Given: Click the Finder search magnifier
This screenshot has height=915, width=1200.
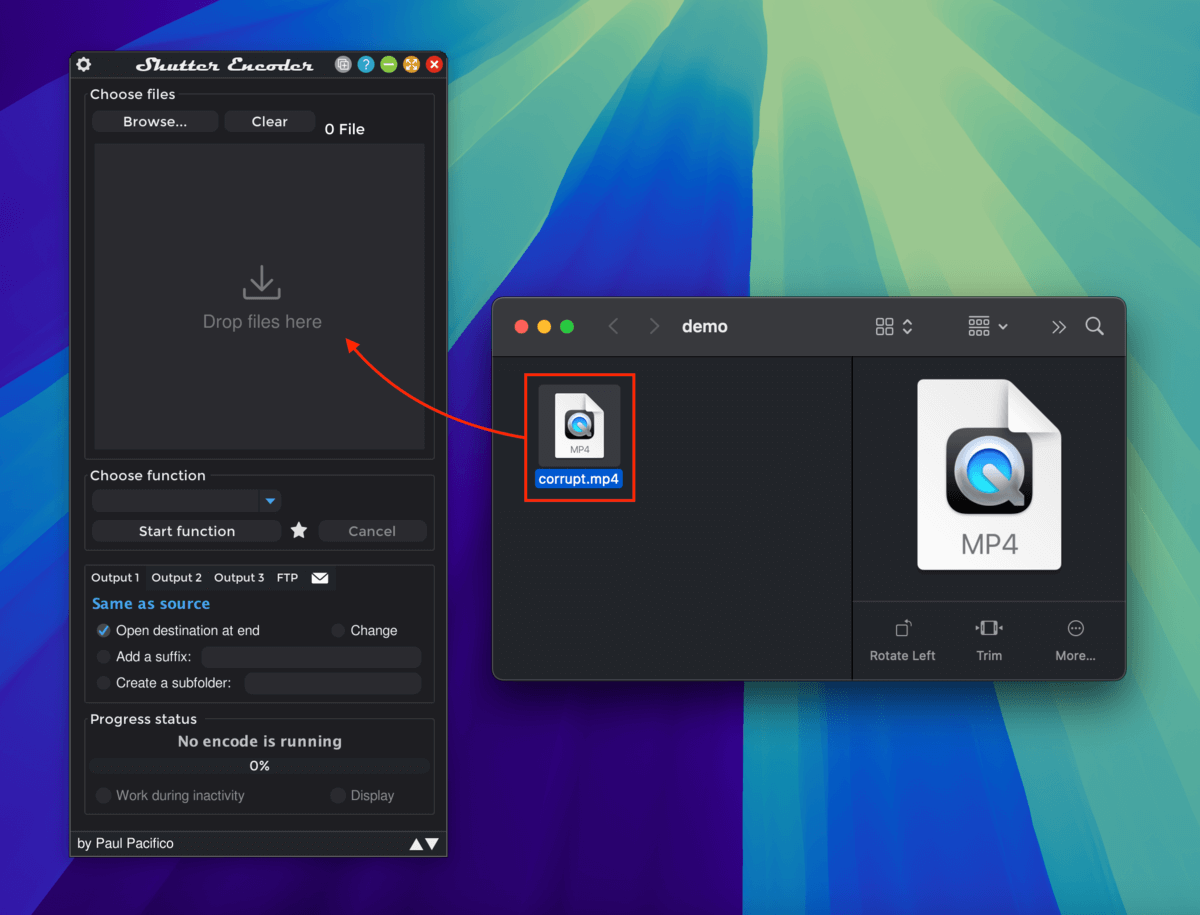Looking at the screenshot, I should point(1095,327).
